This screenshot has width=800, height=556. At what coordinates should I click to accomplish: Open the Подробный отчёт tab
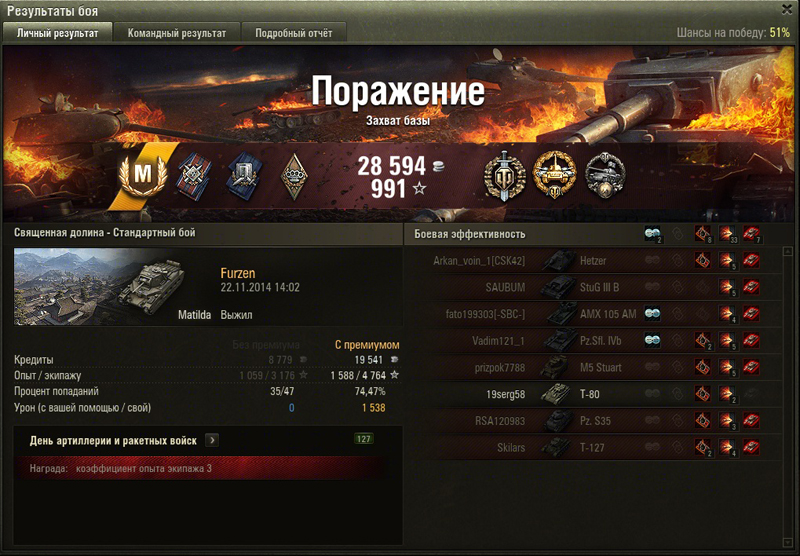tap(293, 33)
